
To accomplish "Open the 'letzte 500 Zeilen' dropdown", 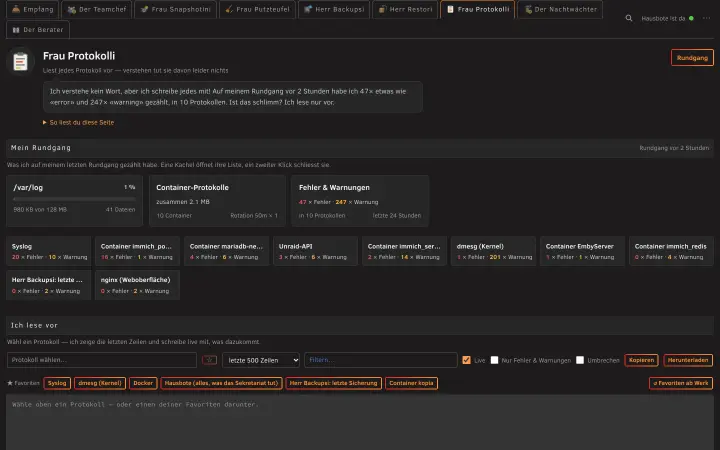I will pyautogui.click(x=261, y=360).
